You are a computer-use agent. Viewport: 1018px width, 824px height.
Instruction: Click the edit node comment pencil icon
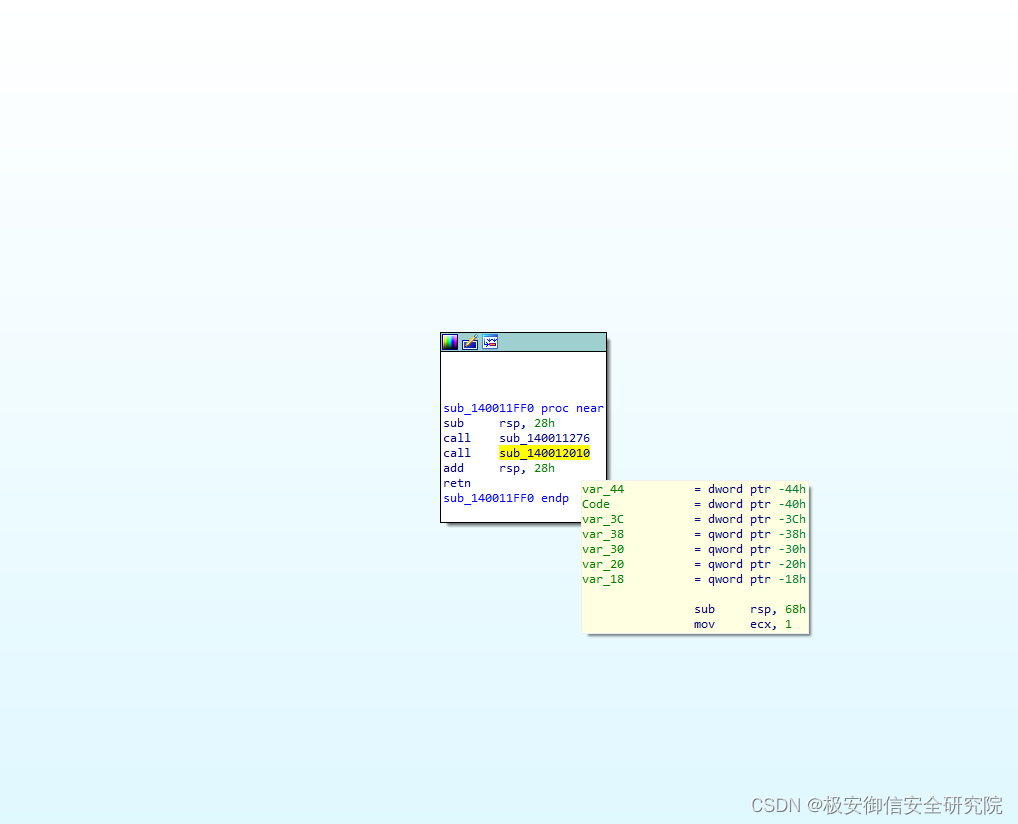470,342
